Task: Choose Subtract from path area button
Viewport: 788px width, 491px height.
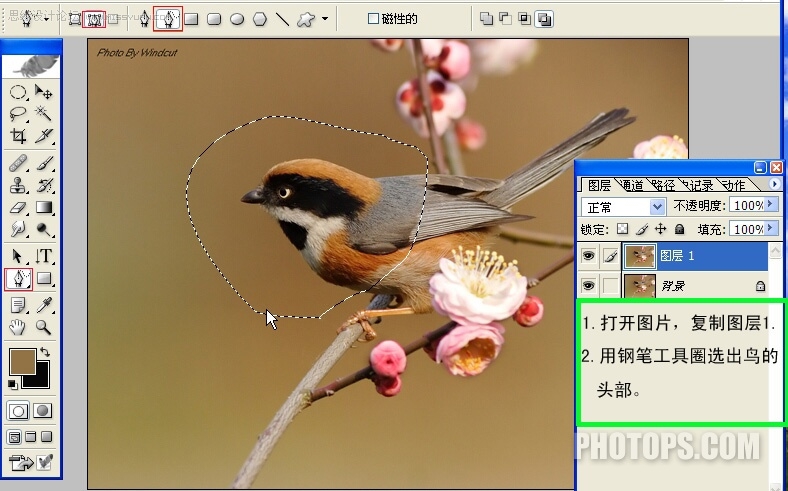Action: [x=505, y=19]
